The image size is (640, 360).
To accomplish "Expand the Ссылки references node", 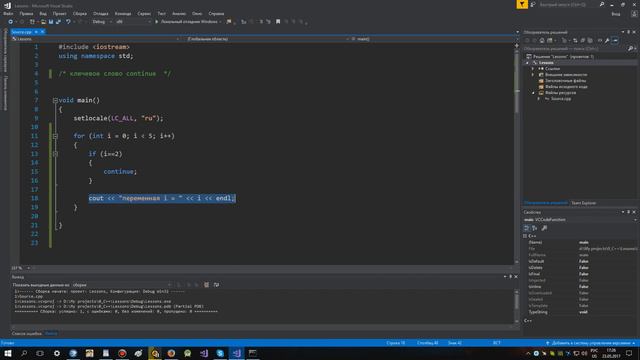I will (533, 69).
